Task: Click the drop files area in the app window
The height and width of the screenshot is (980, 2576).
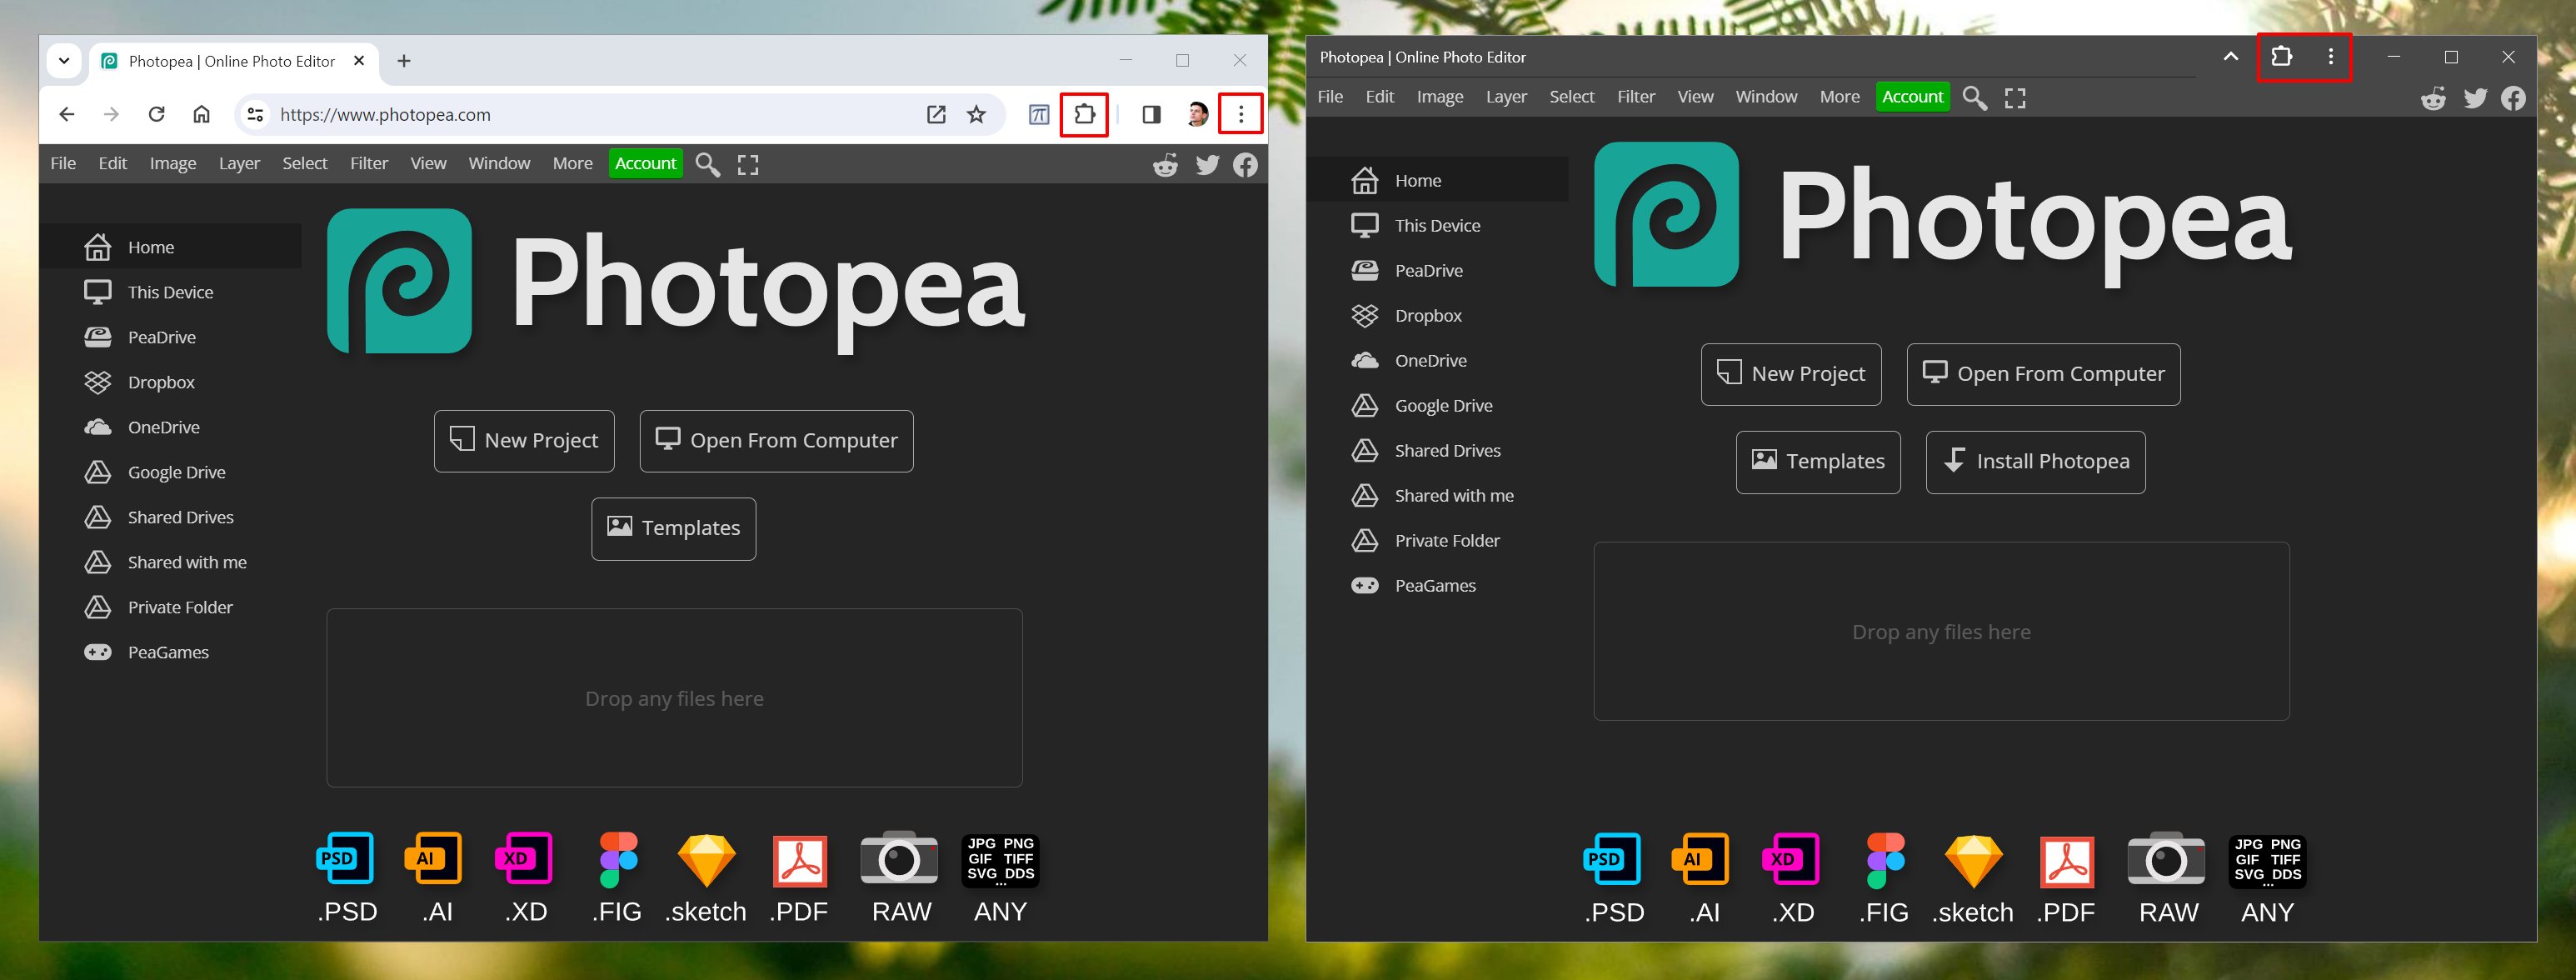Action: (1941, 631)
